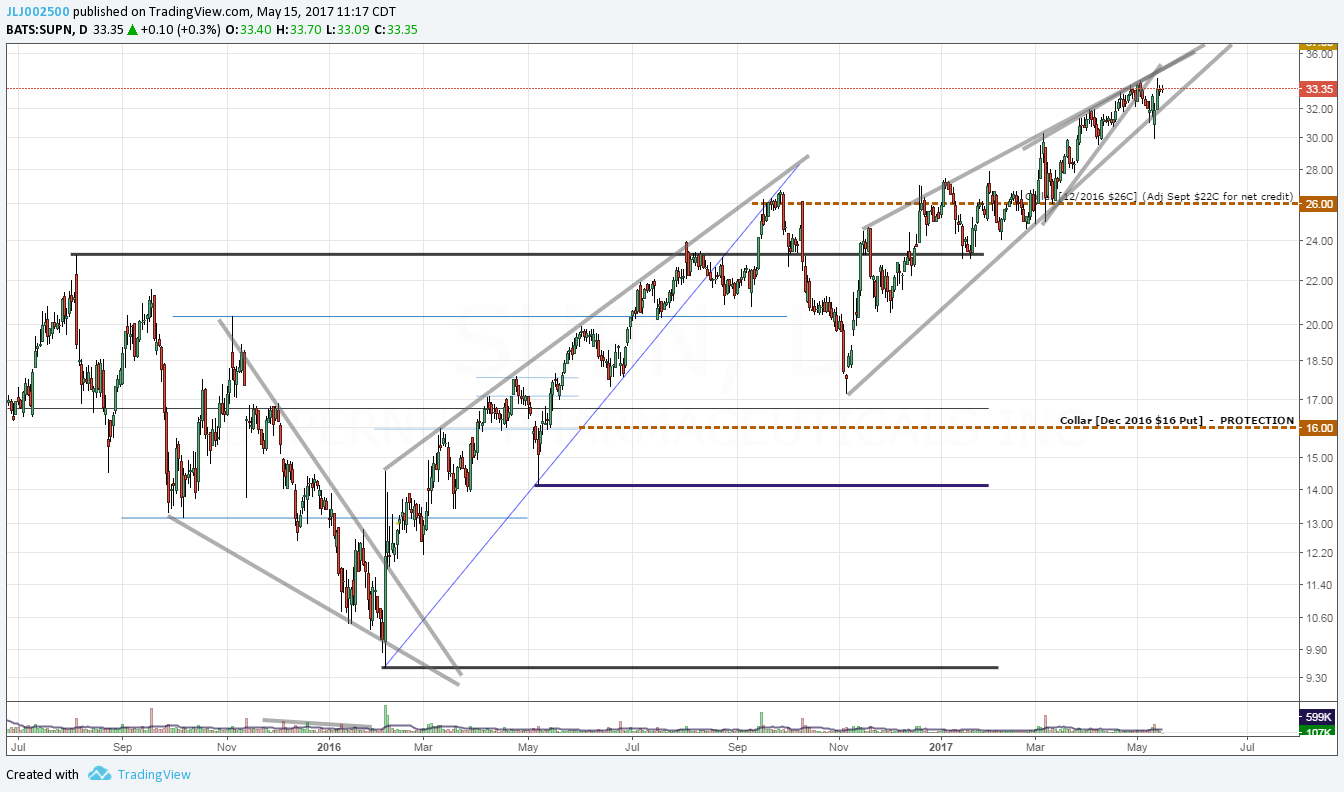This screenshot has width=1344, height=792.
Task: Click the BATS:SUPN, D symbol label
Action: tap(46, 30)
